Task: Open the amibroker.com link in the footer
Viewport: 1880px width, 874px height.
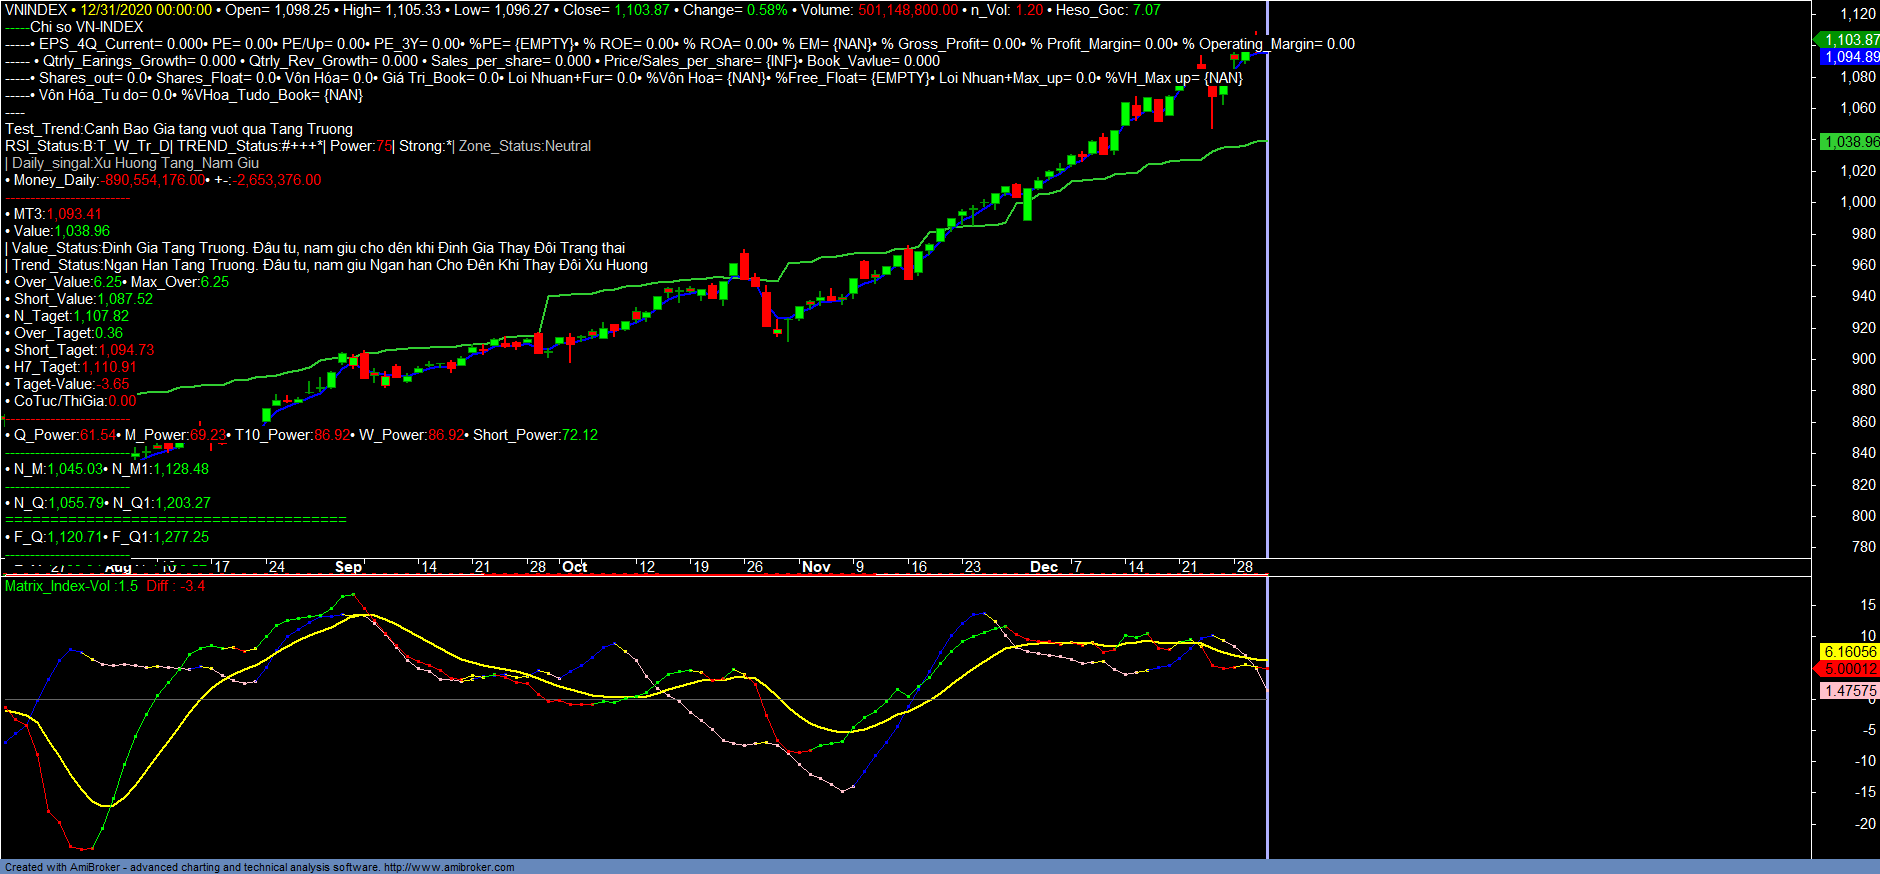Action: click(x=449, y=867)
